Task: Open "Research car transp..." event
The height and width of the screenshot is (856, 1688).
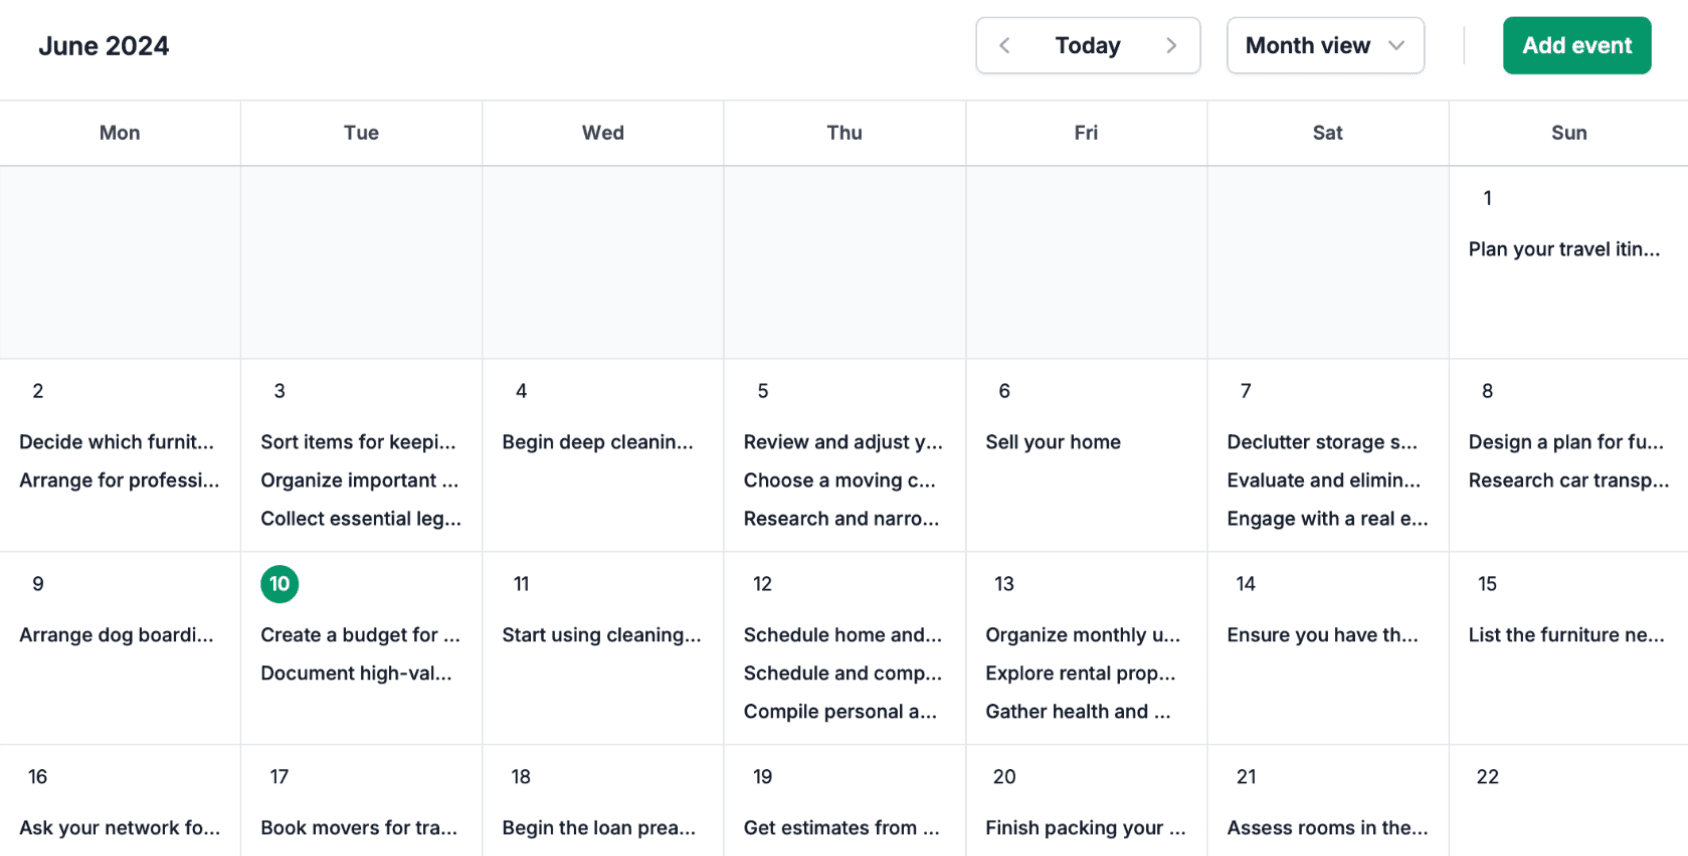Action: [1568, 480]
